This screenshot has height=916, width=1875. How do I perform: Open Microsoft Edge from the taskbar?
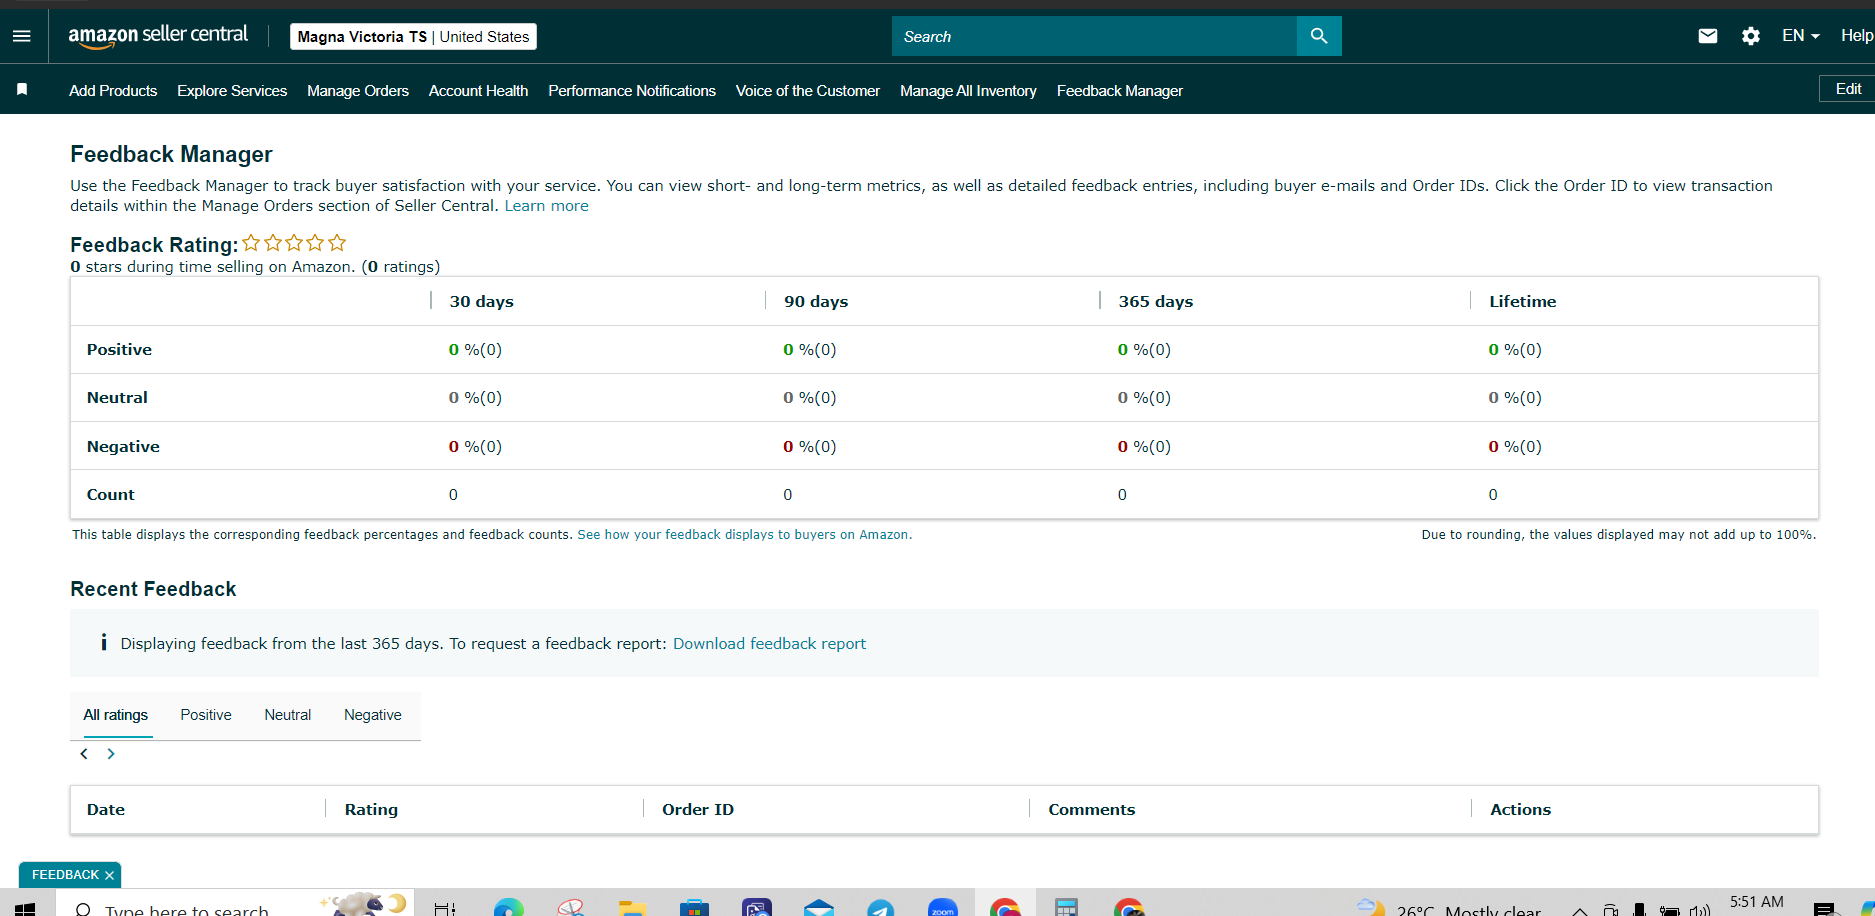(x=509, y=908)
